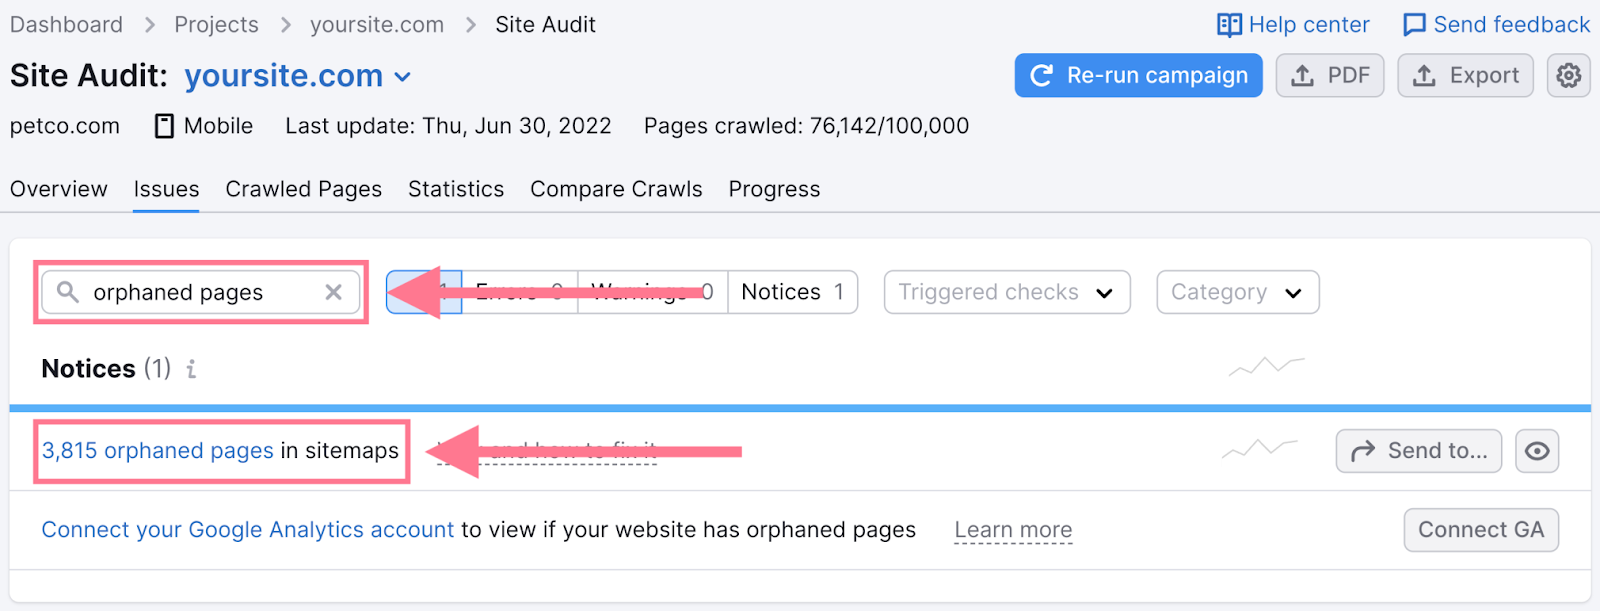The image size is (1600, 611).
Task: Click the refresh icon on Re-run campaign
Action: 1043,75
